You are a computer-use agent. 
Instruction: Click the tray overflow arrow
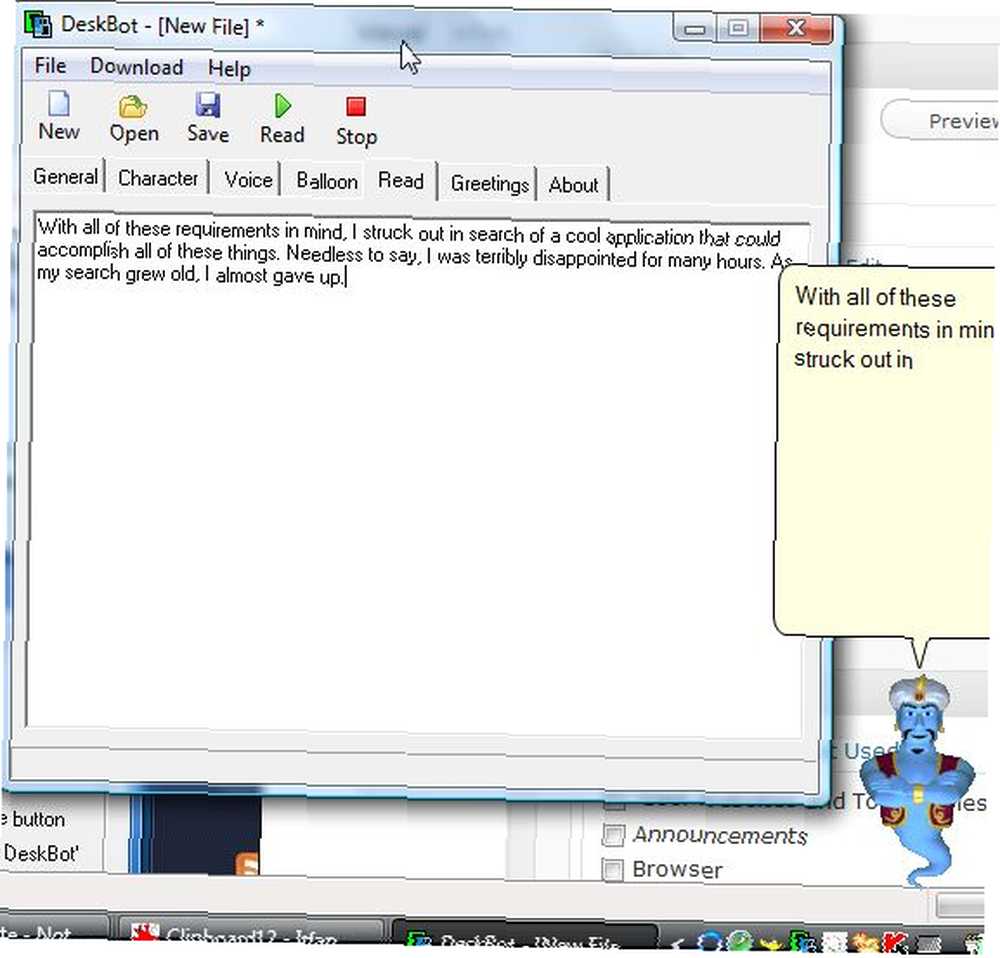[679, 943]
